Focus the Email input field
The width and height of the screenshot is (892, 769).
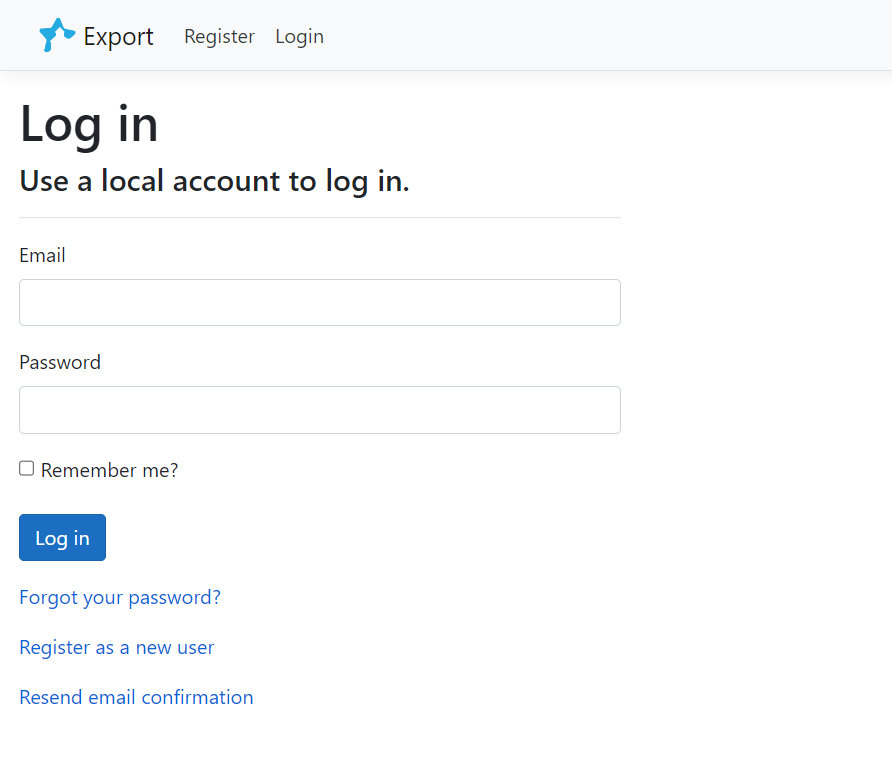click(x=319, y=302)
